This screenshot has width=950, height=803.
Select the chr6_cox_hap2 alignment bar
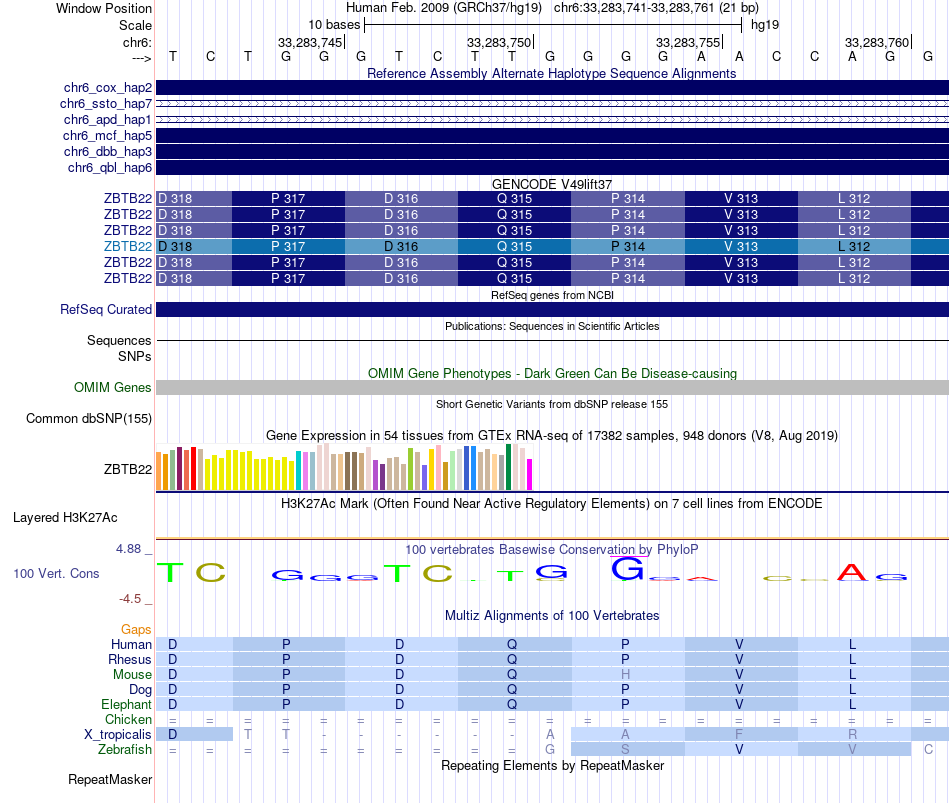pos(552,88)
